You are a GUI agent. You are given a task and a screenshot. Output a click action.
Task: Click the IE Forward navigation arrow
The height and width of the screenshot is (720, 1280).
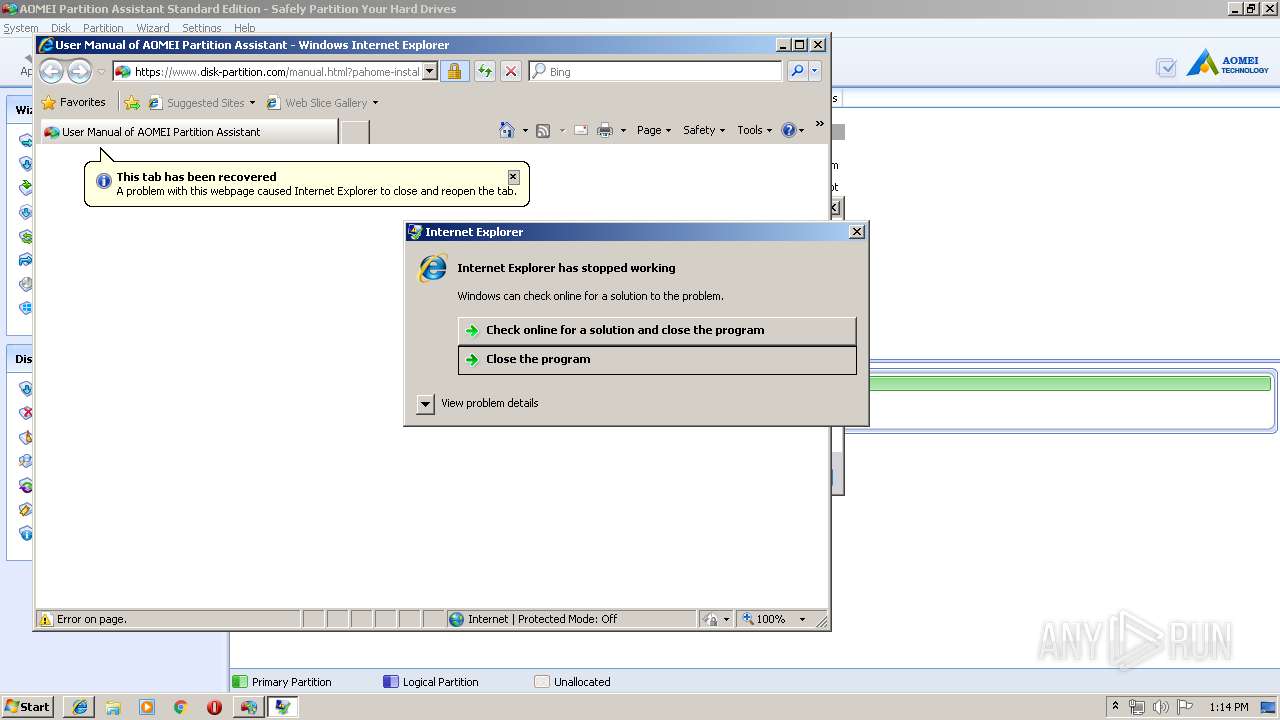pos(80,71)
